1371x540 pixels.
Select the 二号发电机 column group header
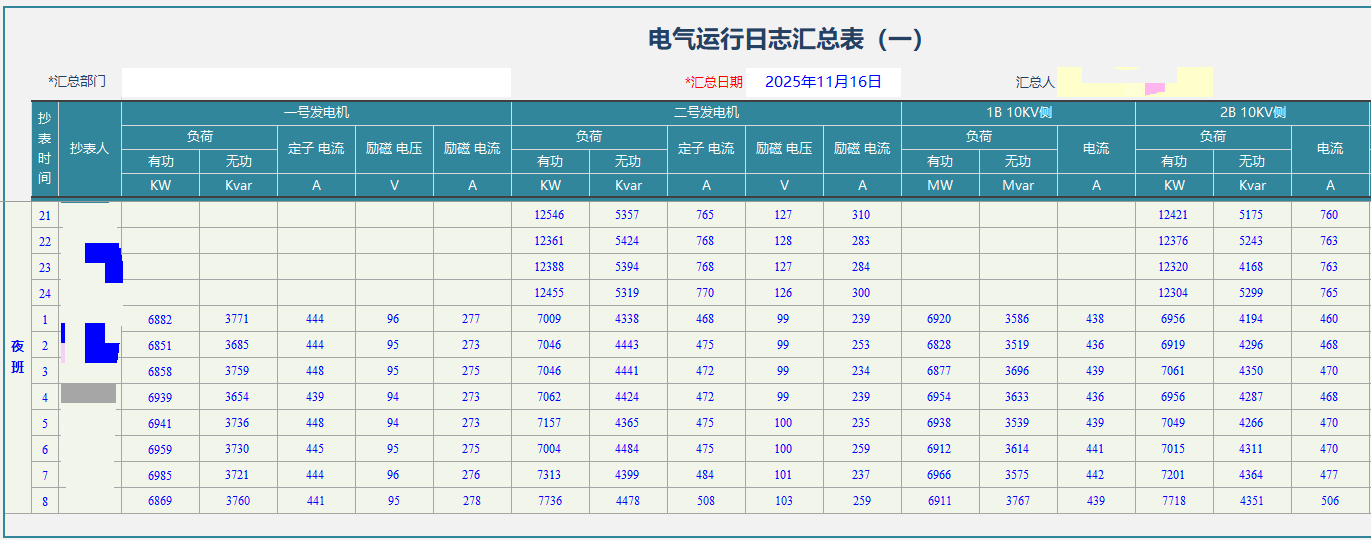[706, 113]
